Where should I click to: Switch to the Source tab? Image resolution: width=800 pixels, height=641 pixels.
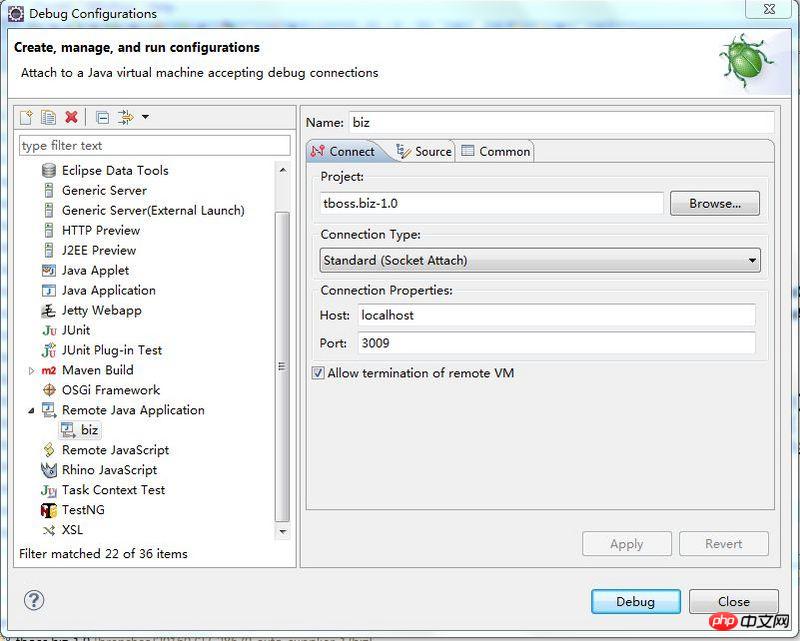coord(424,152)
